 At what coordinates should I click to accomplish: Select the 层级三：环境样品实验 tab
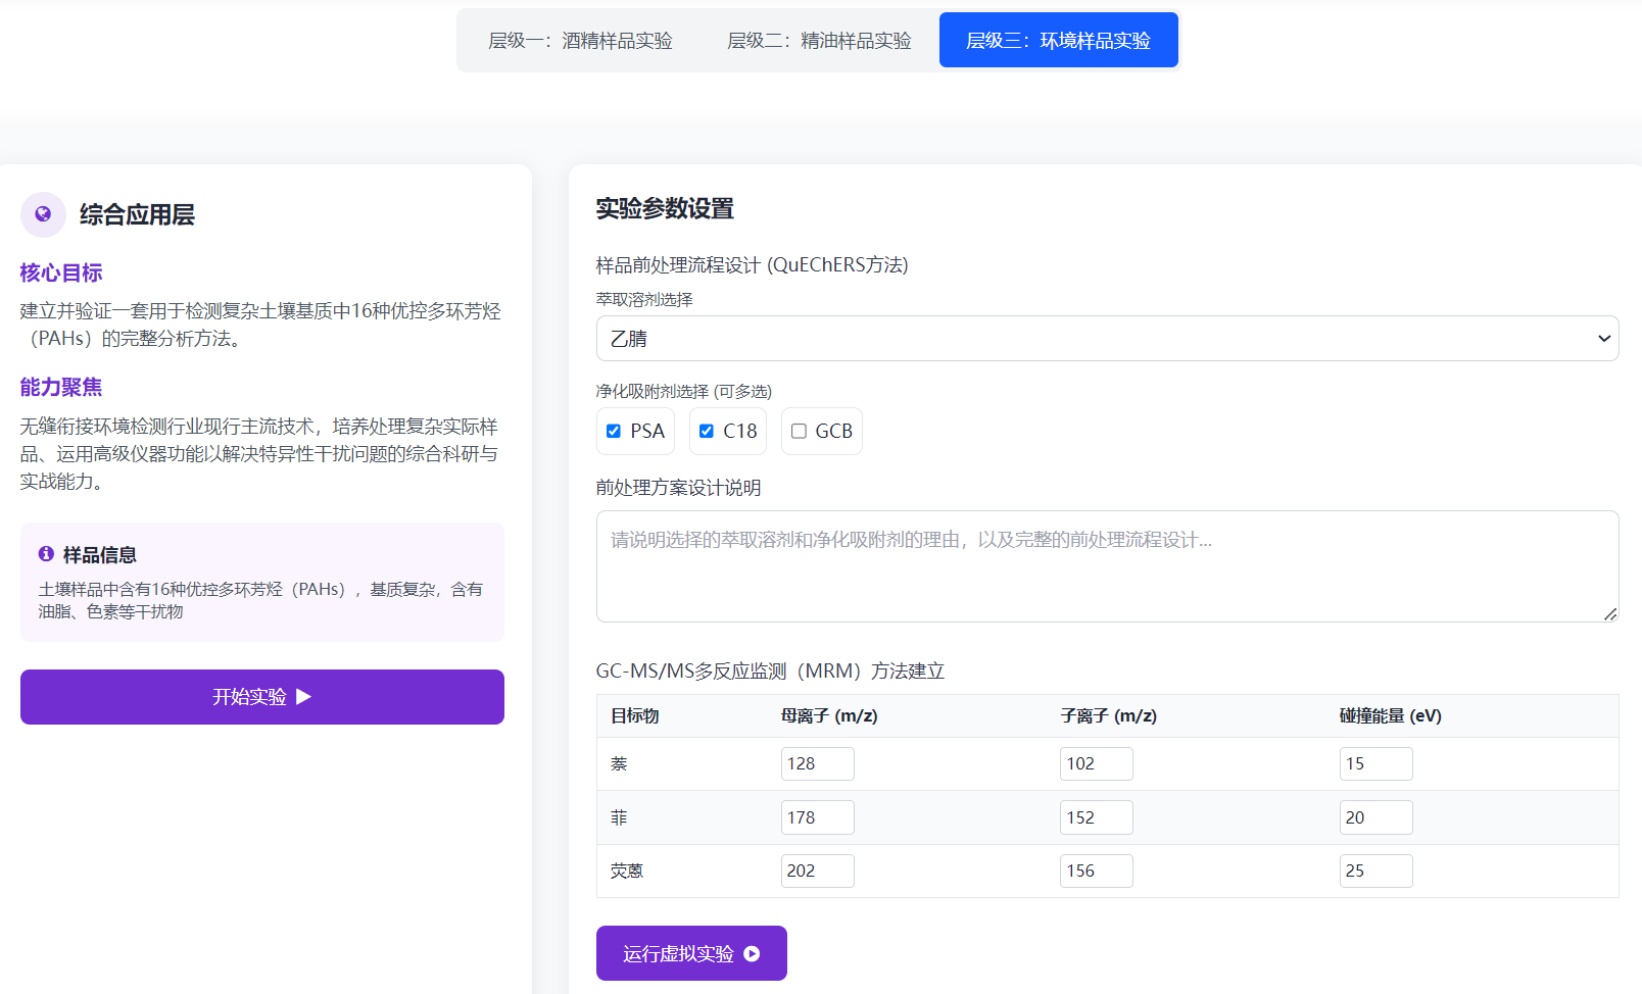click(1058, 41)
